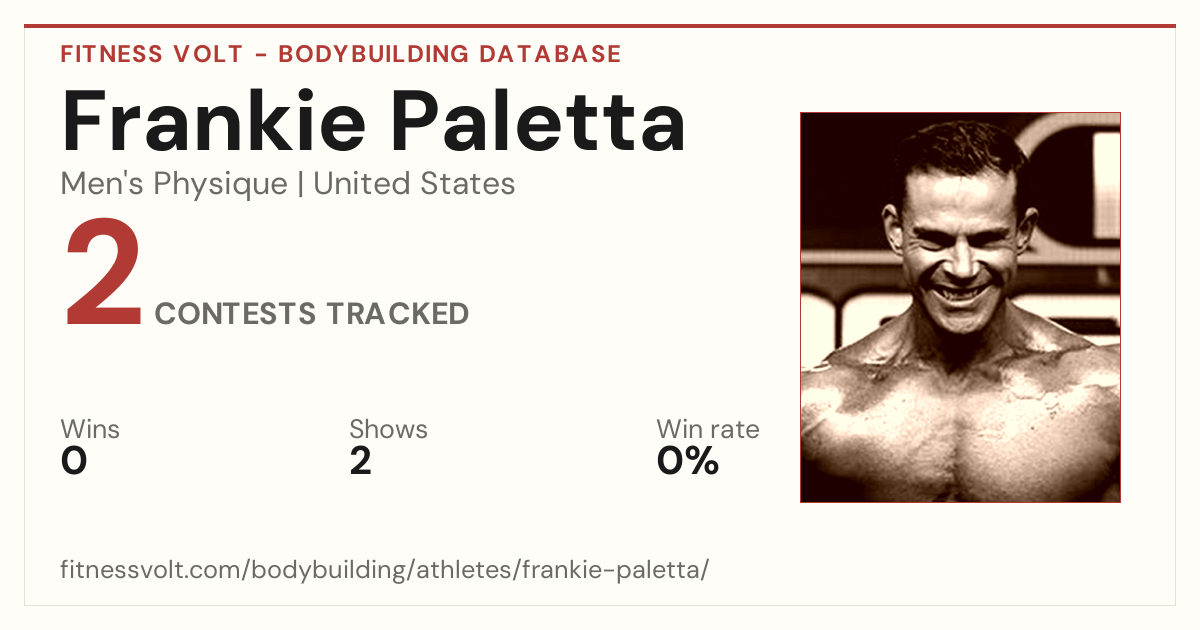Click the pipe separator between division and country
1200x630 pixels.
[301, 184]
